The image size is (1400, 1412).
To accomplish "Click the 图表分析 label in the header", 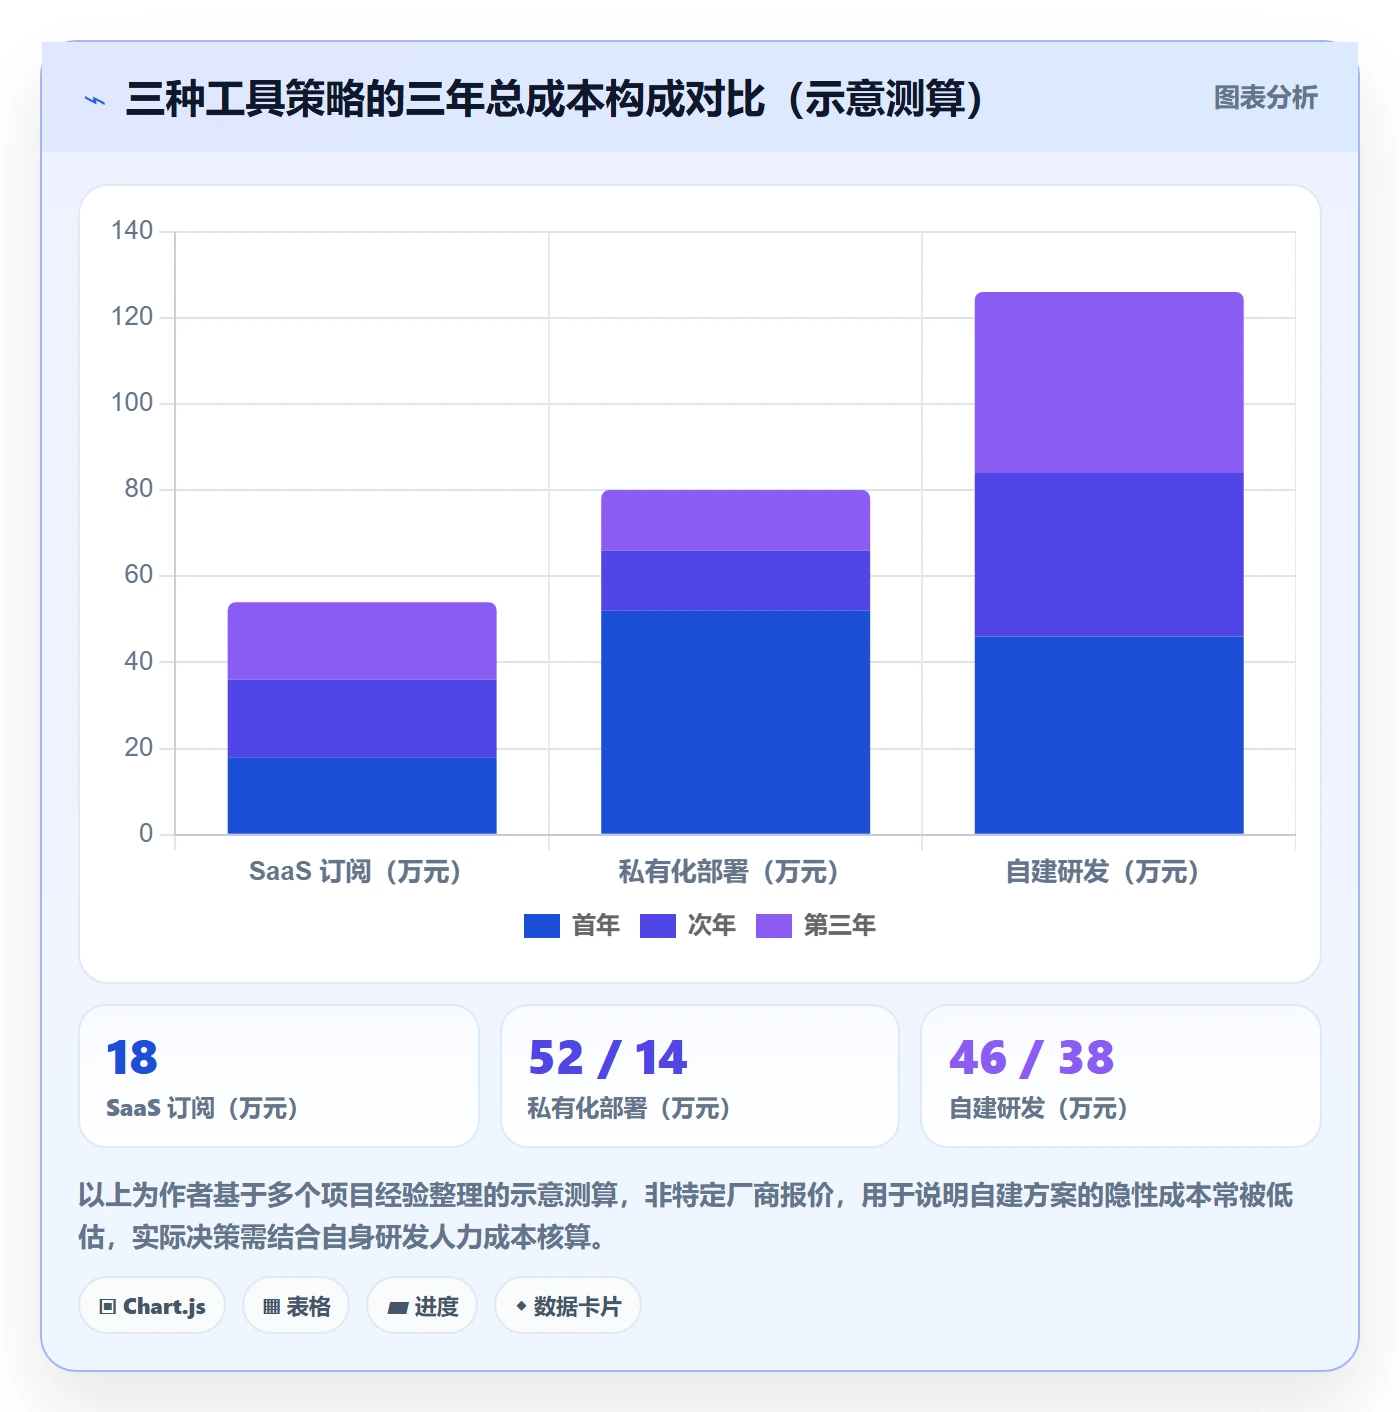I will point(1265,98).
